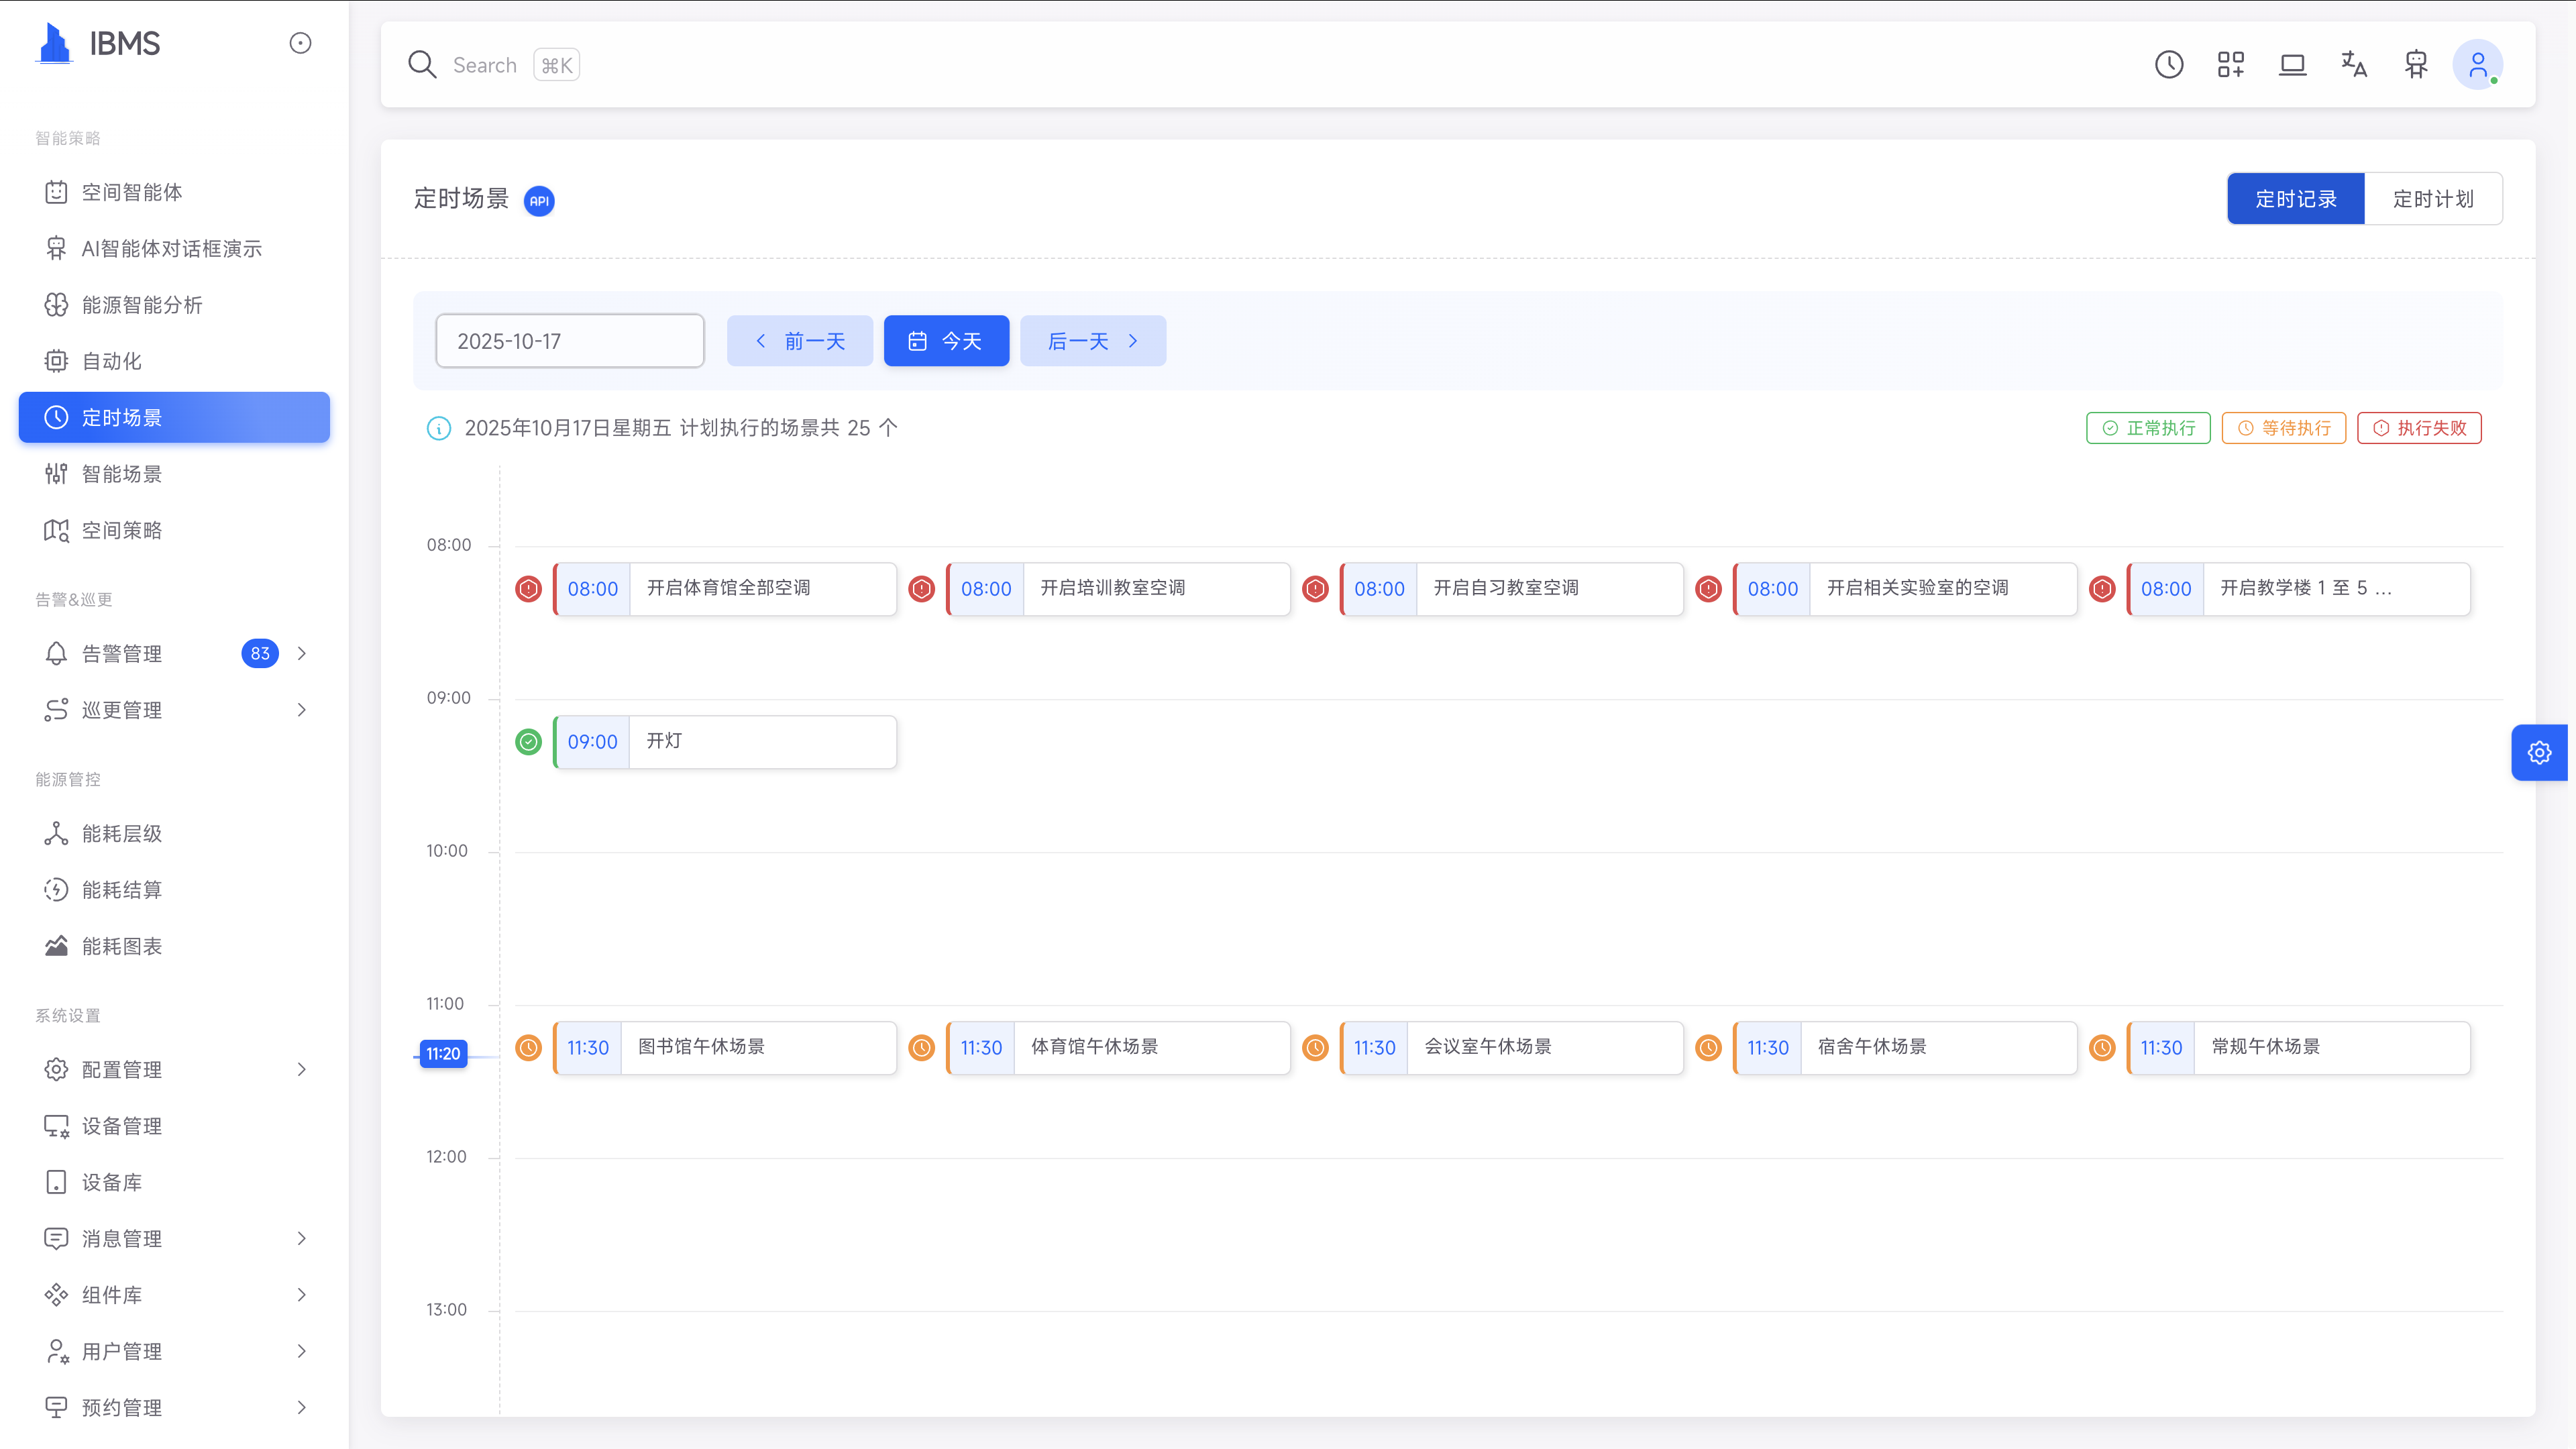Click the blue API badge icon

[x=539, y=201]
